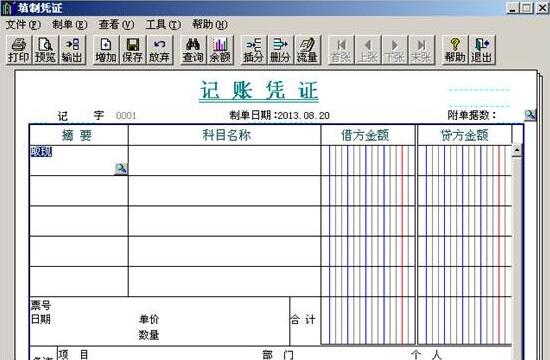Click the 记 字 voucher type label
This screenshot has height=360, width=550.
pyautogui.click(x=81, y=115)
